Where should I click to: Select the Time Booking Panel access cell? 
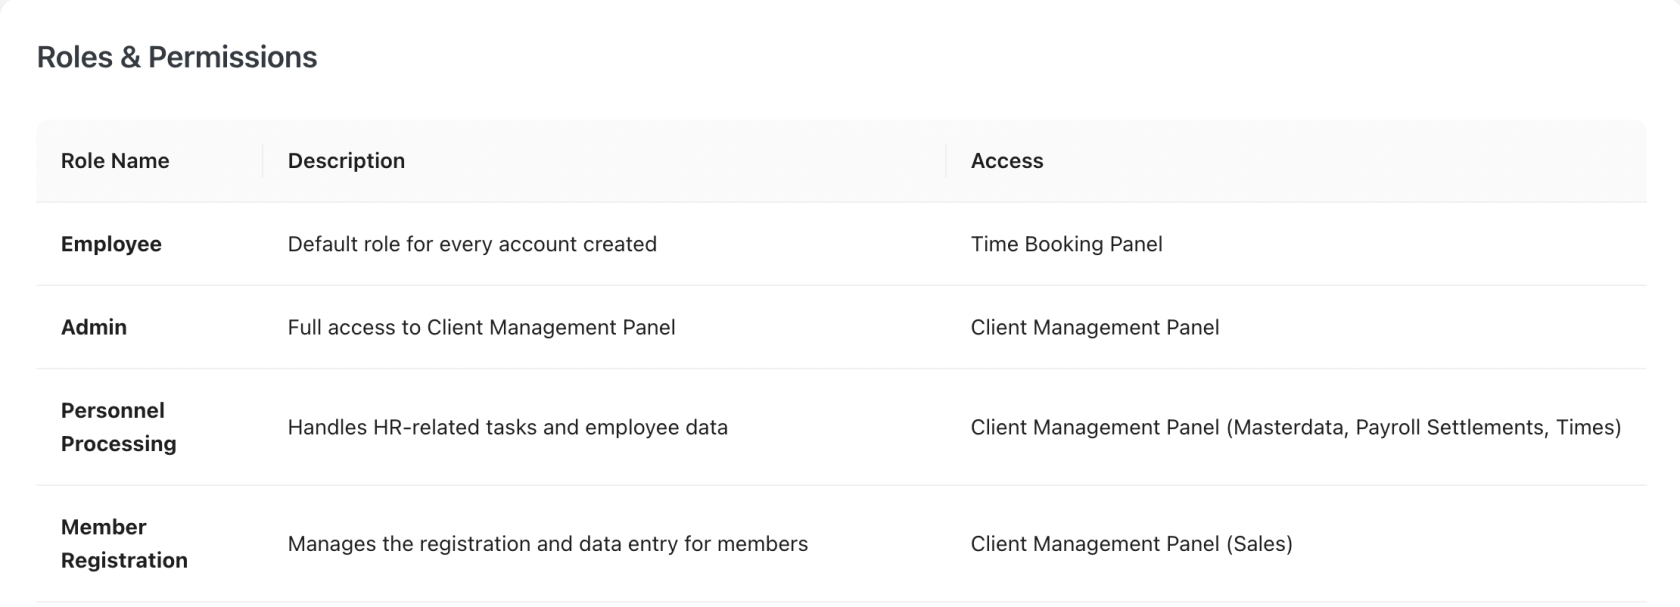pyautogui.click(x=1066, y=244)
